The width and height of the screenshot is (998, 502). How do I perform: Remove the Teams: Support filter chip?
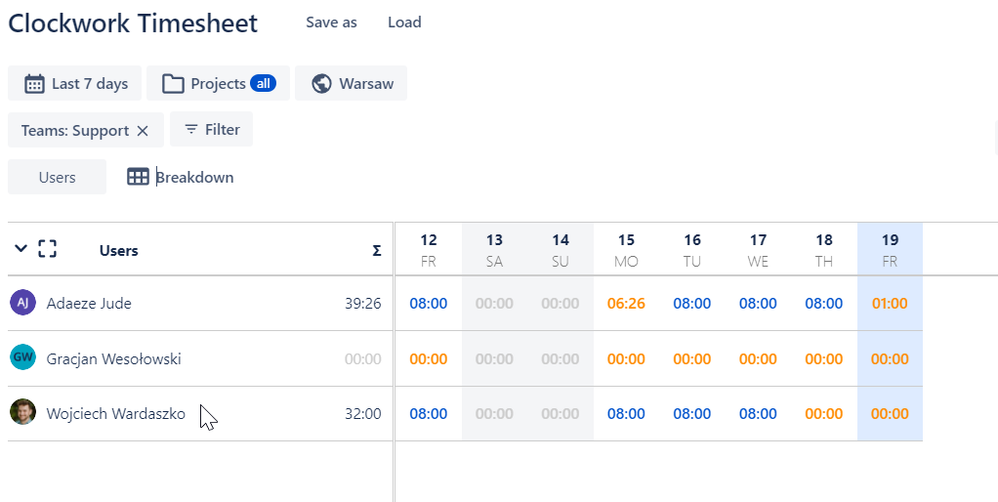143,131
